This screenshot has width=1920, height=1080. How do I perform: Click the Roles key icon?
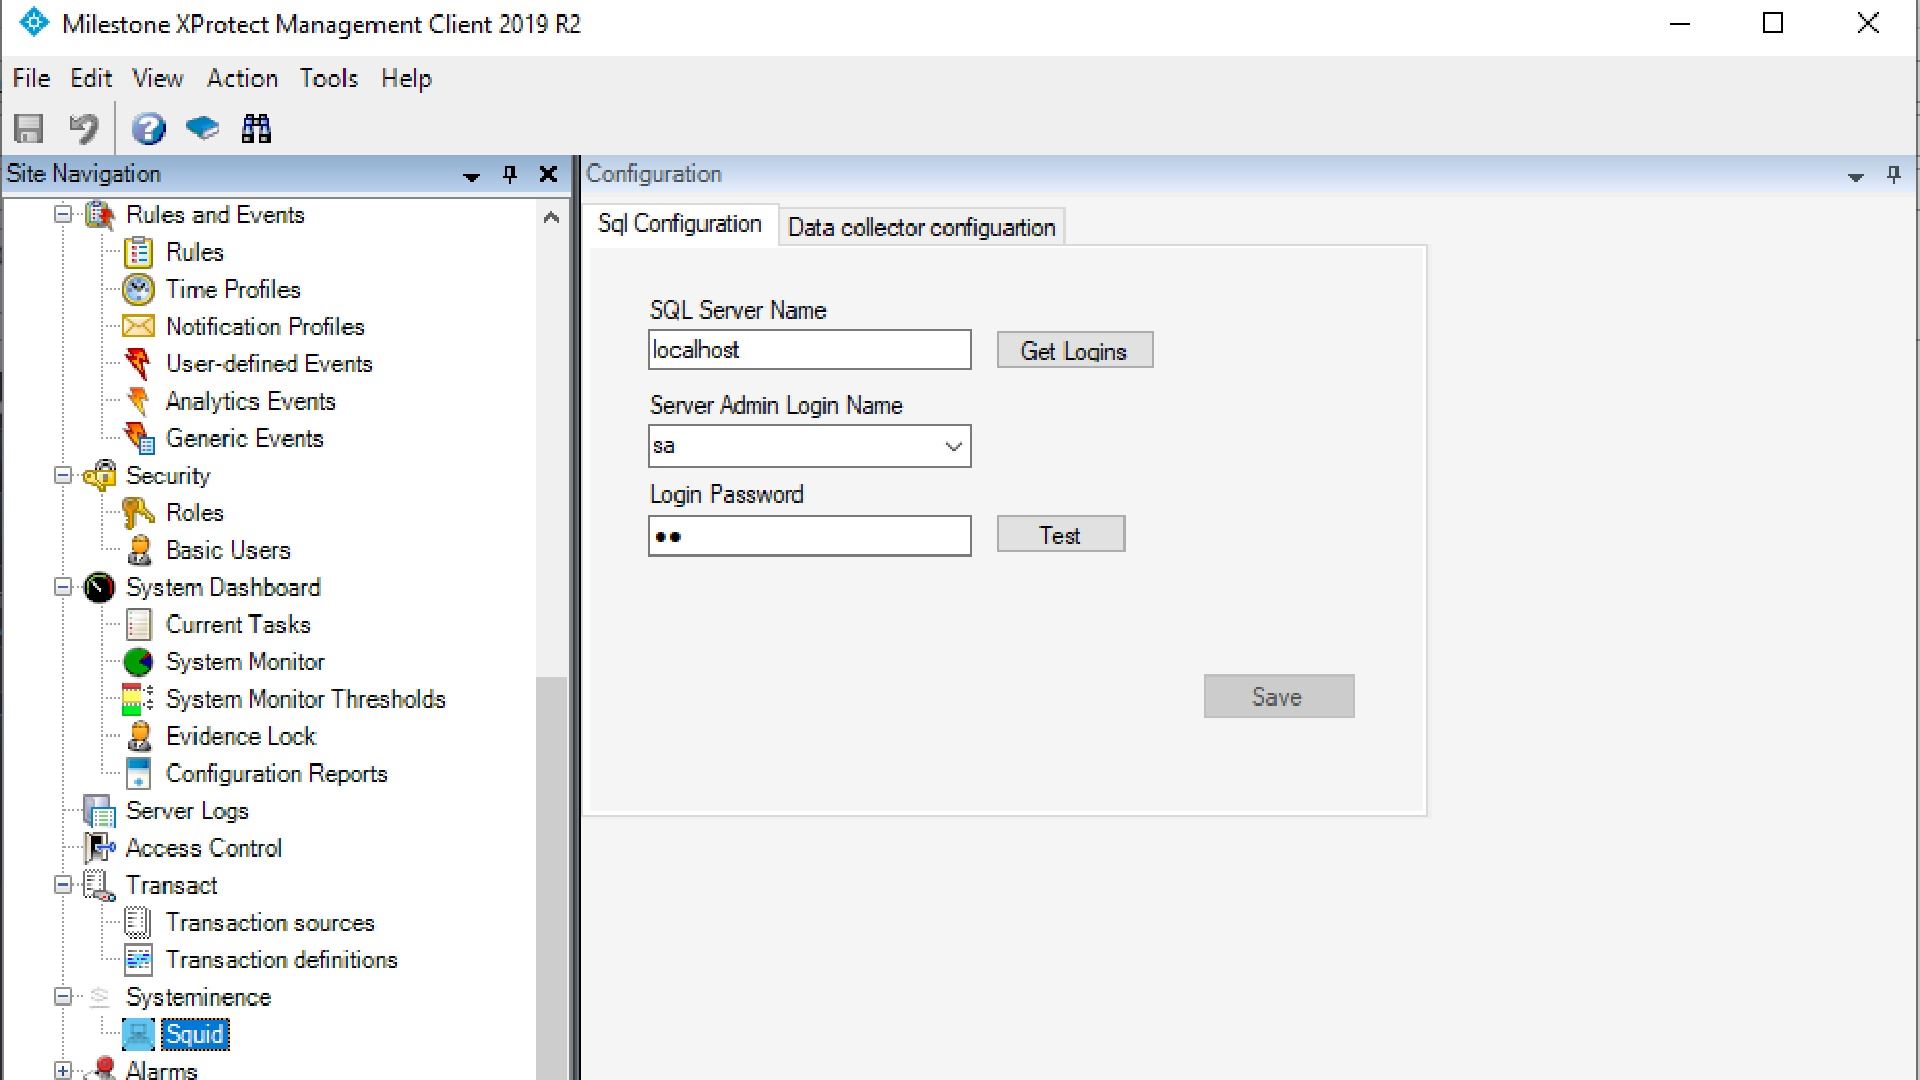pyautogui.click(x=139, y=513)
